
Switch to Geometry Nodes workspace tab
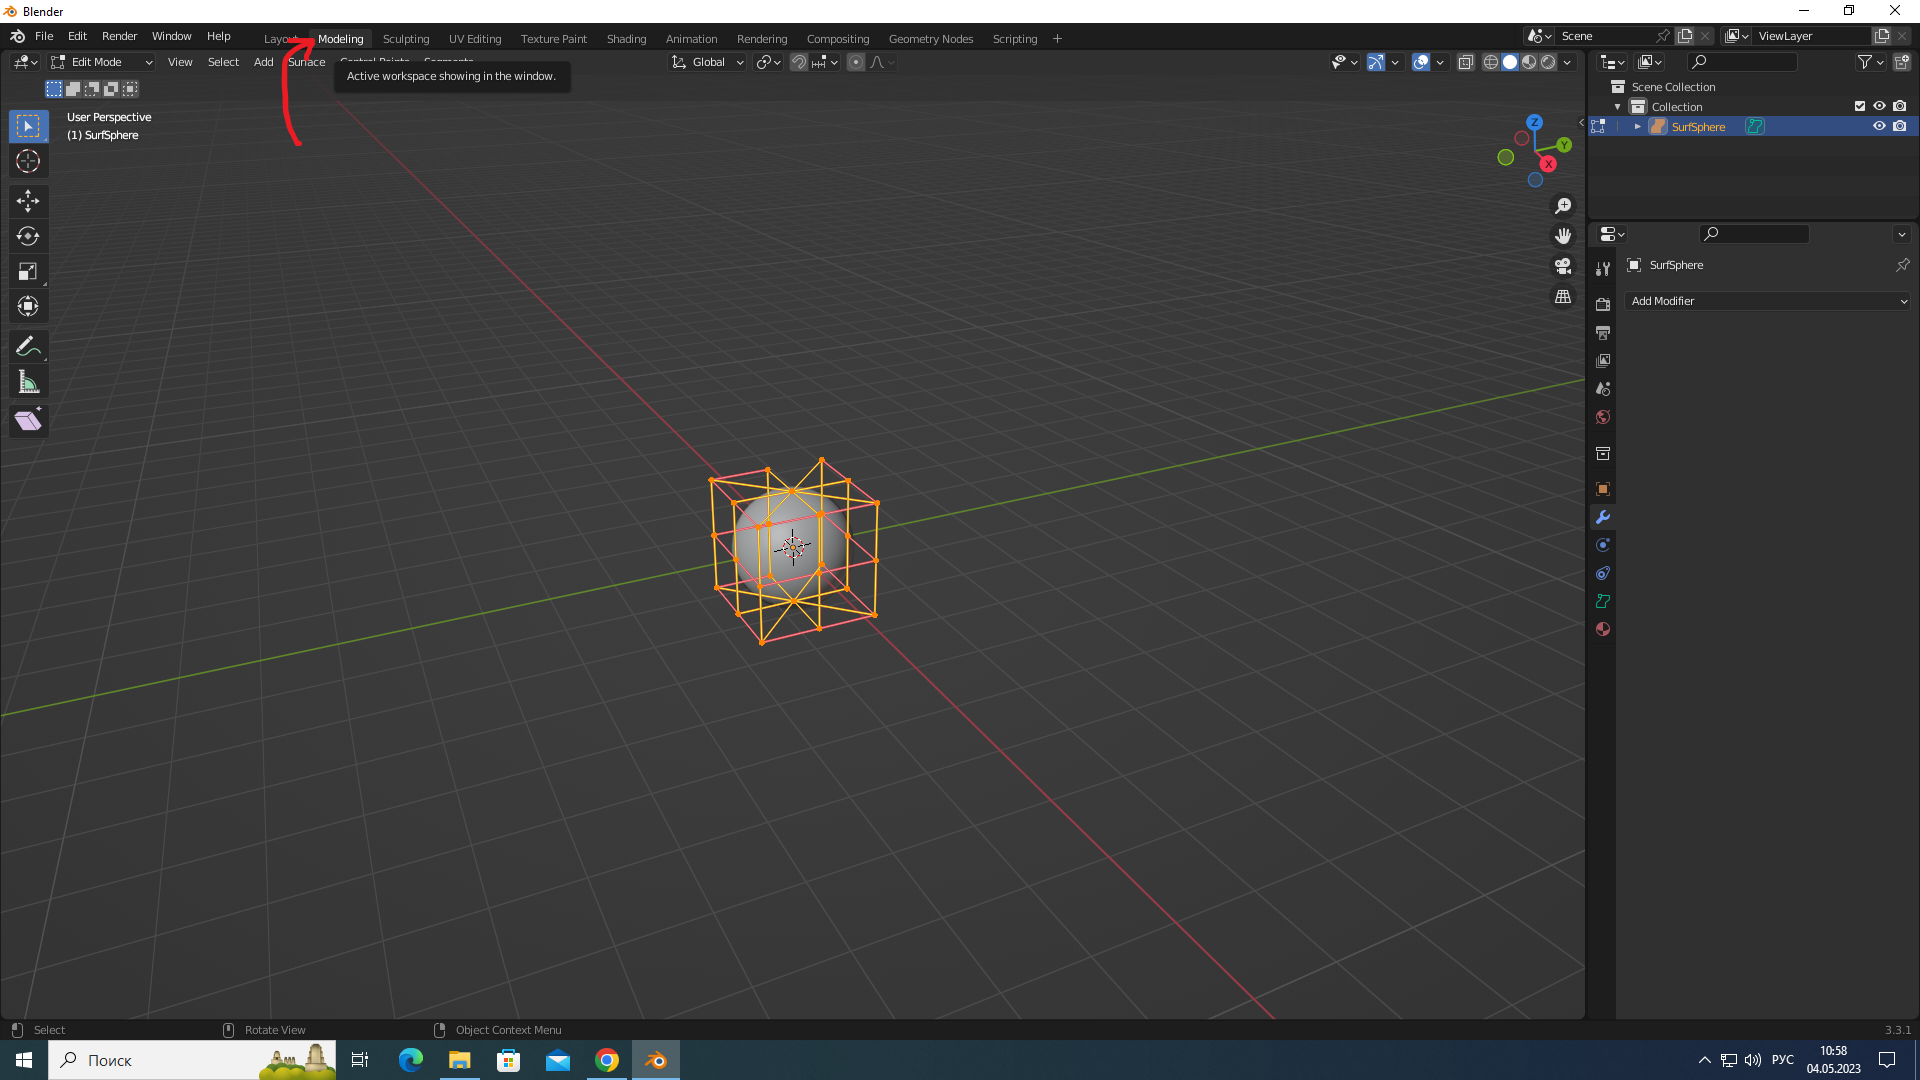pos(930,39)
